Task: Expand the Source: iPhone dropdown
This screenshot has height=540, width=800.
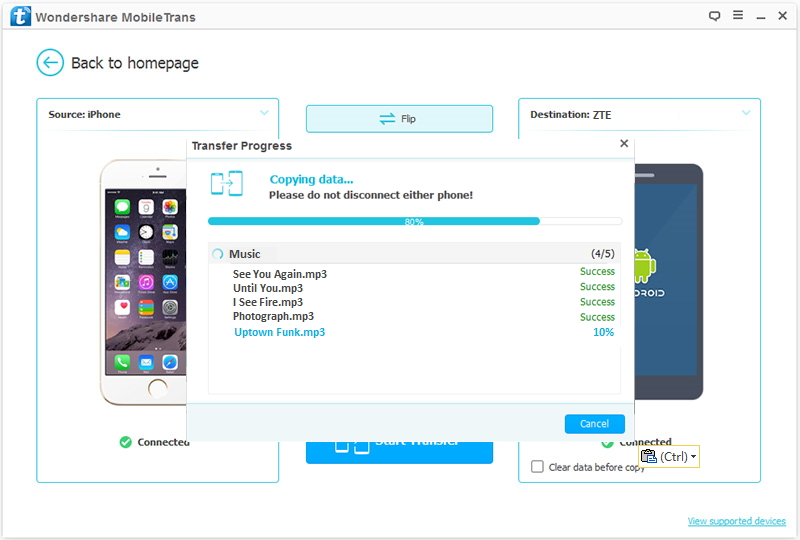Action: click(x=264, y=113)
